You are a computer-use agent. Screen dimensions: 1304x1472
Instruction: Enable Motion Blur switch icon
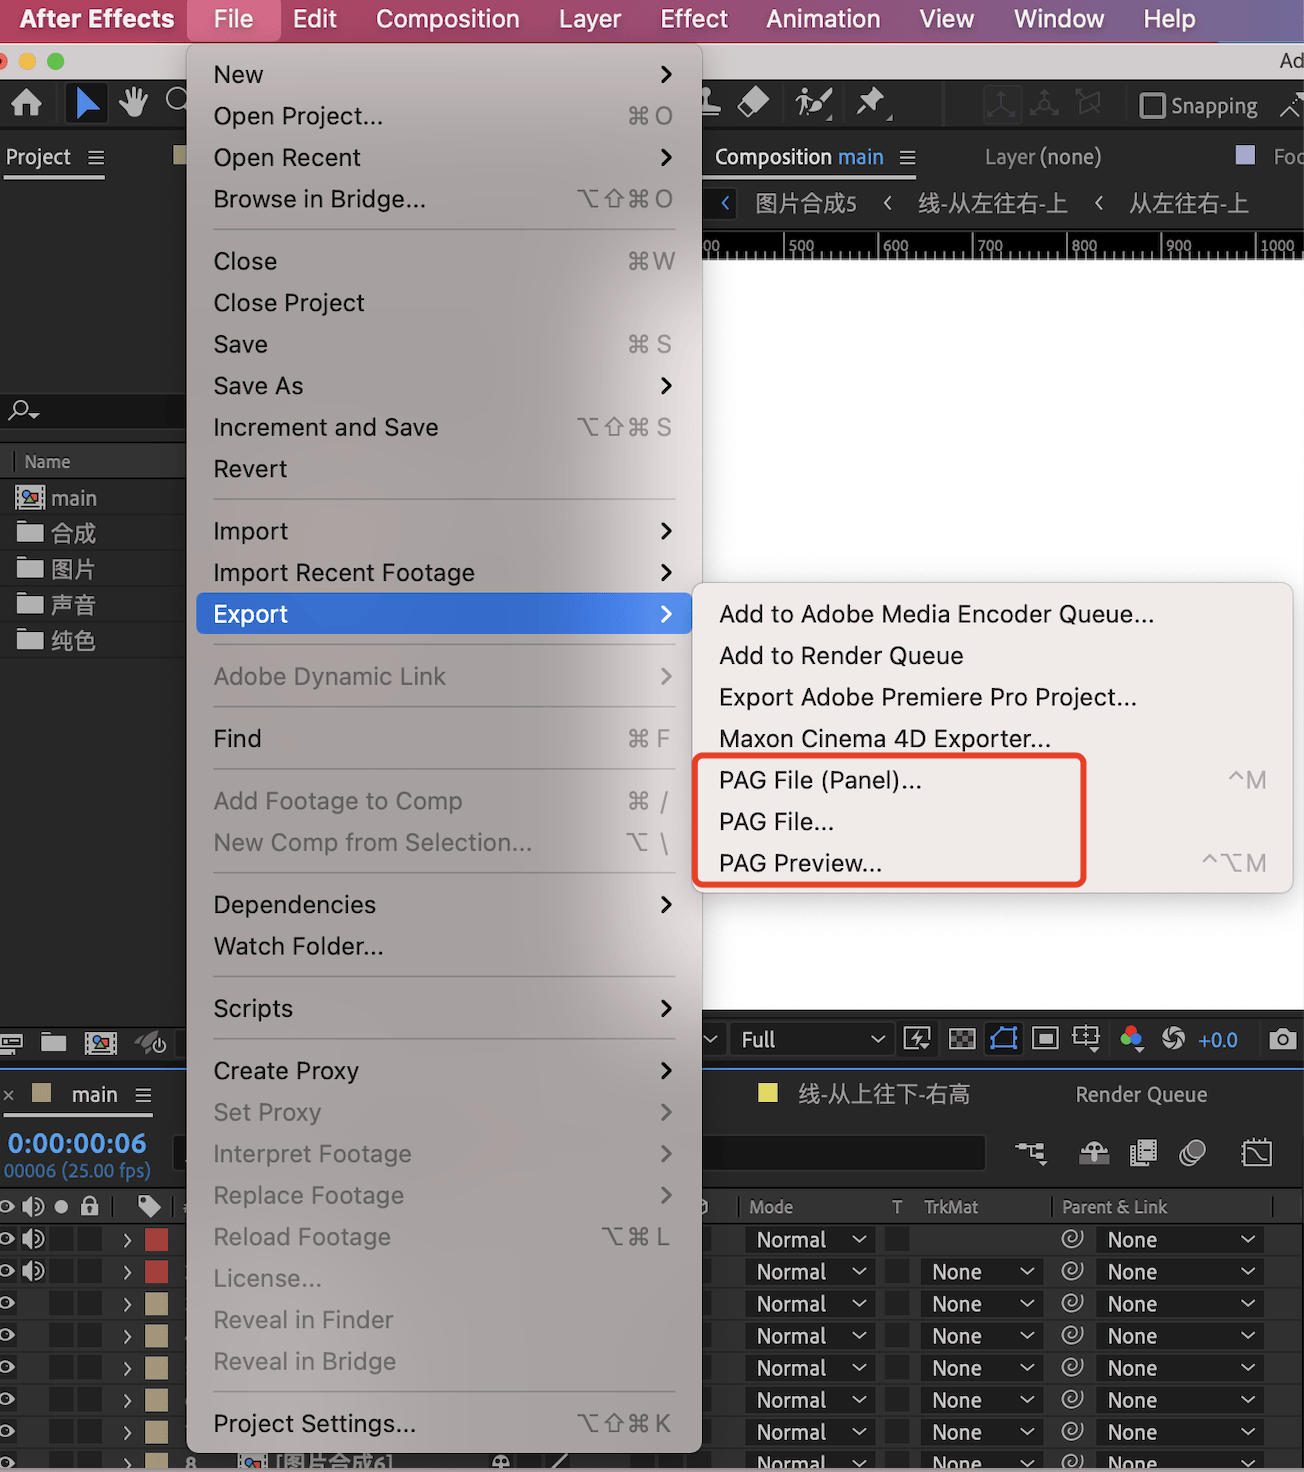(x=1192, y=1153)
